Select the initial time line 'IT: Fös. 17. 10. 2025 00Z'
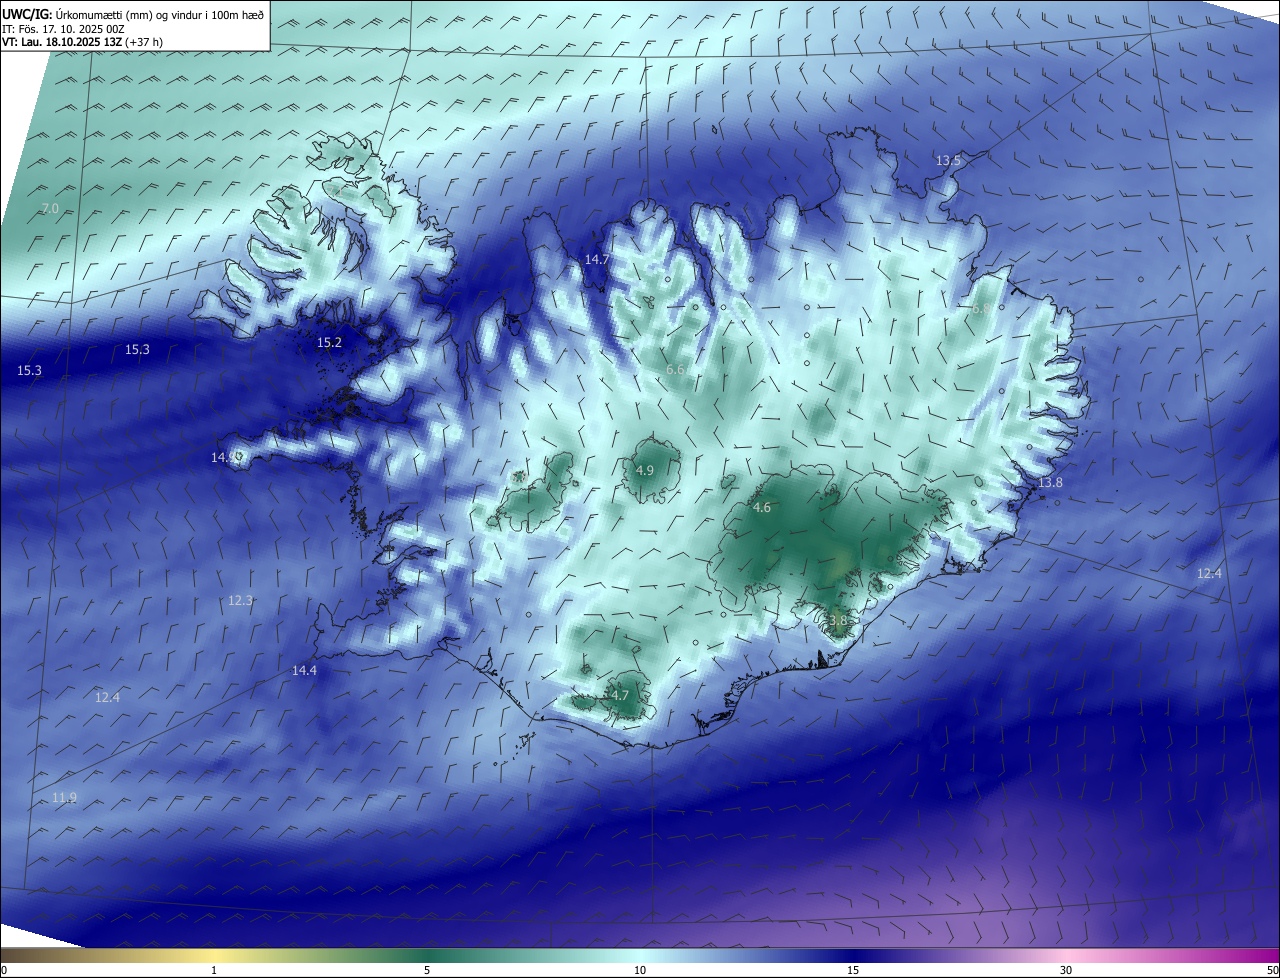Screen dimensions: 1280x978 62,28
